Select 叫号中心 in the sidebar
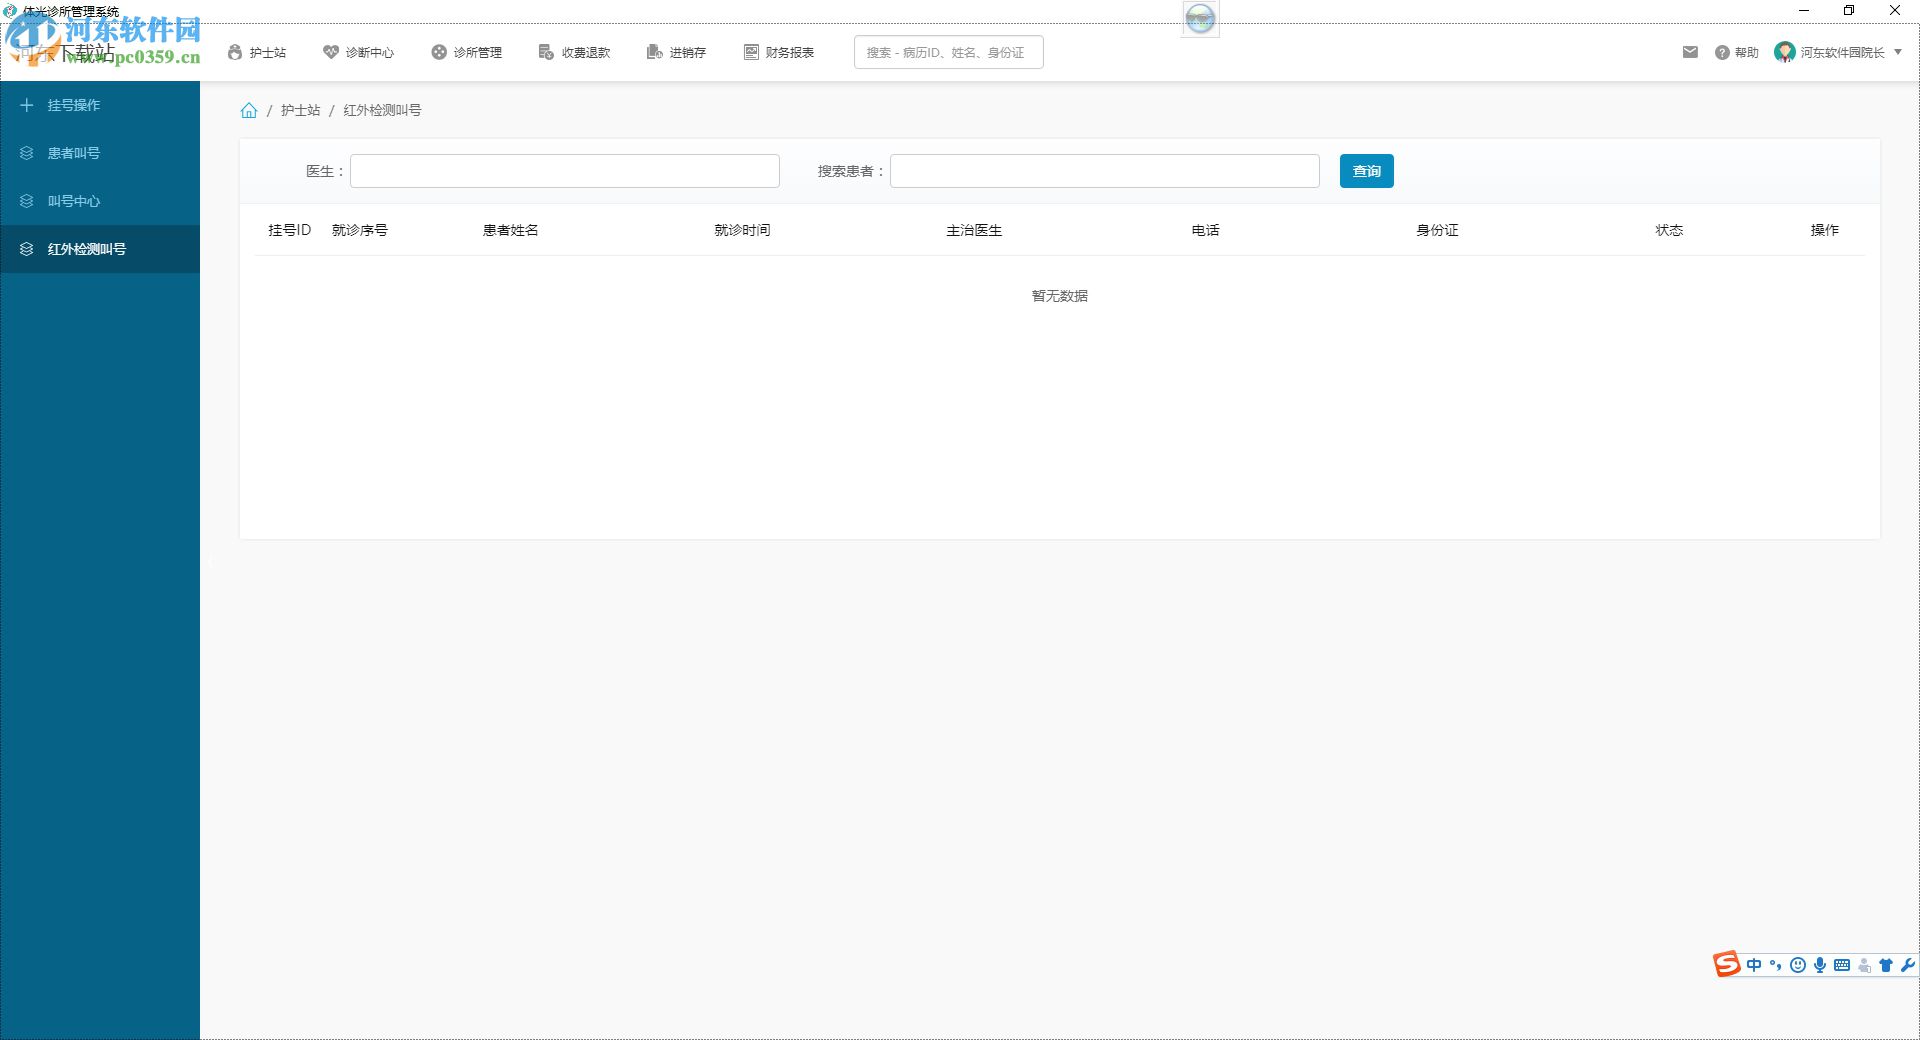This screenshot has height=1040, width=1920. pos(100,201)
